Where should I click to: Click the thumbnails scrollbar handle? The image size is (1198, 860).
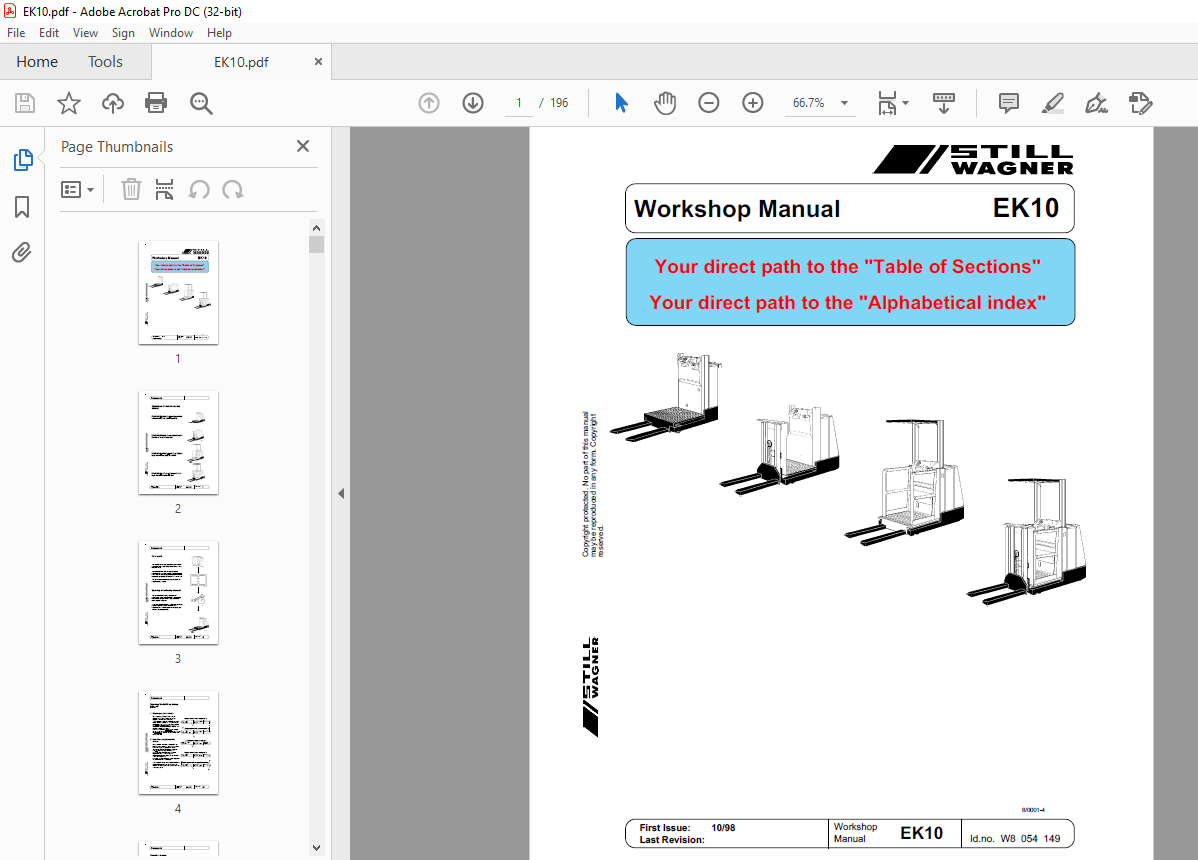316,244
